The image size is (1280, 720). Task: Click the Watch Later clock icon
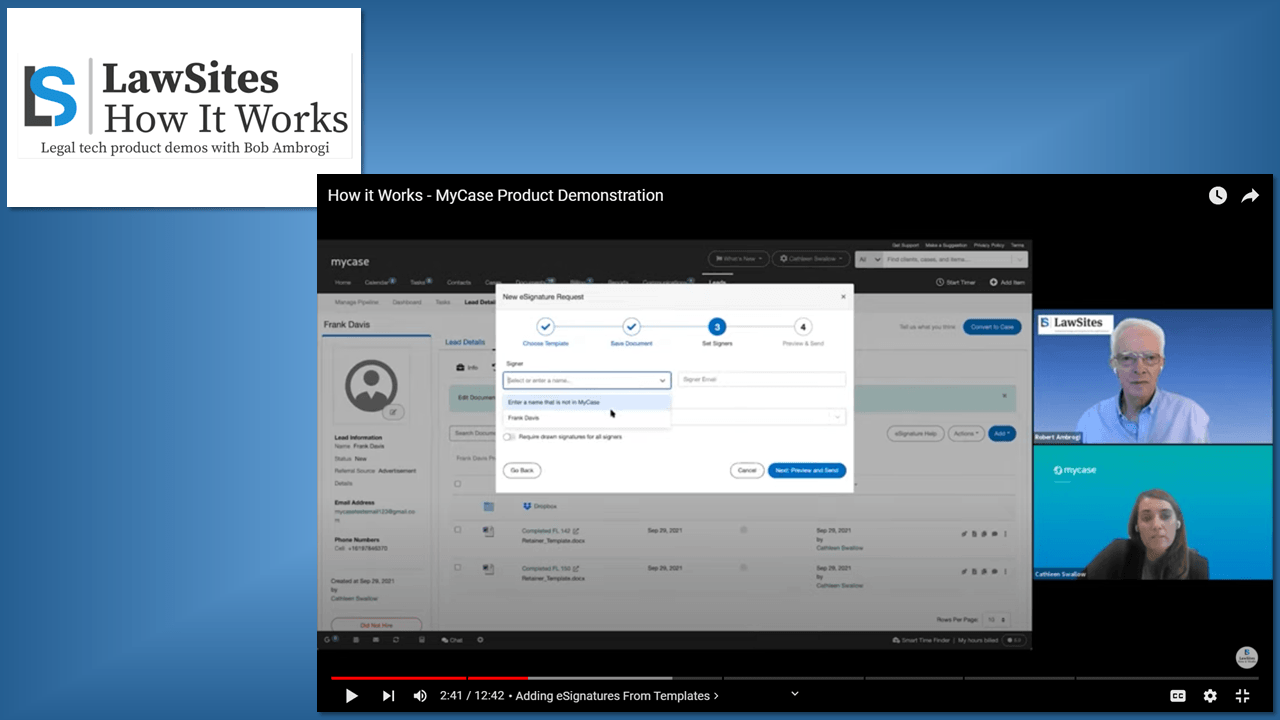click(x=1217, y=196)
